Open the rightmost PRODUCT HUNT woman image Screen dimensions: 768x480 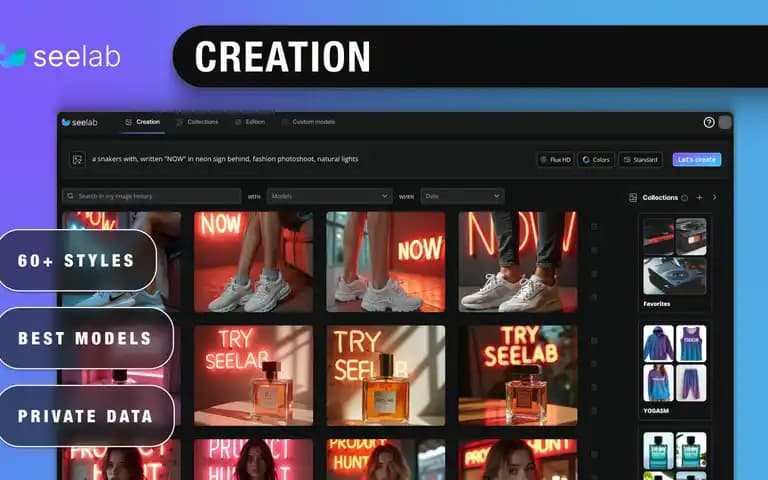point(518,459)
